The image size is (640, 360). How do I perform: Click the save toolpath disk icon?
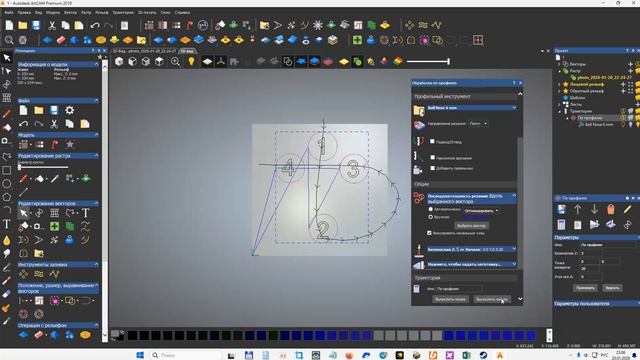pos(561,209)
